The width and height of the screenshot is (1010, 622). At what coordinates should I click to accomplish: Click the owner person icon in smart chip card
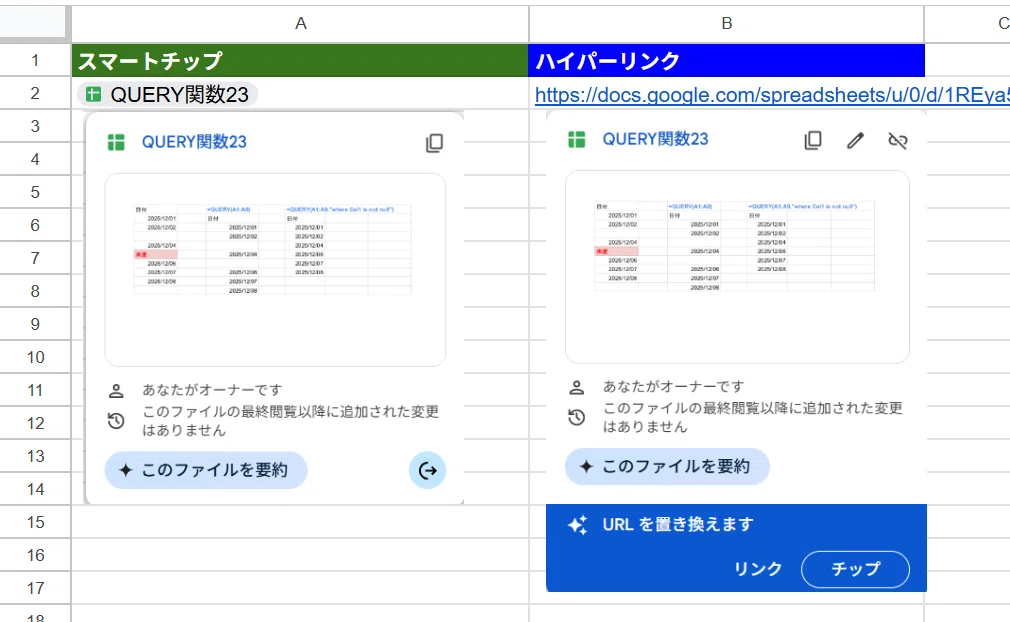click(116, 391)
